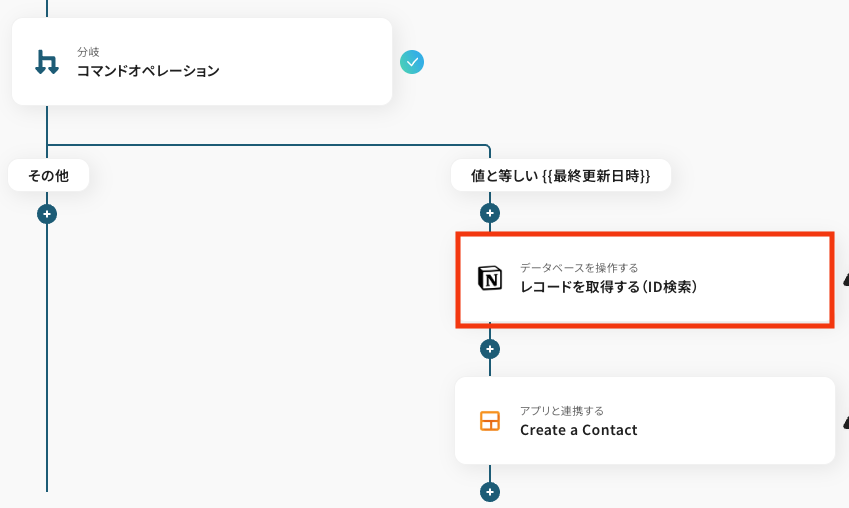Add a step between Notion and Create a Contact

point(490,349)
